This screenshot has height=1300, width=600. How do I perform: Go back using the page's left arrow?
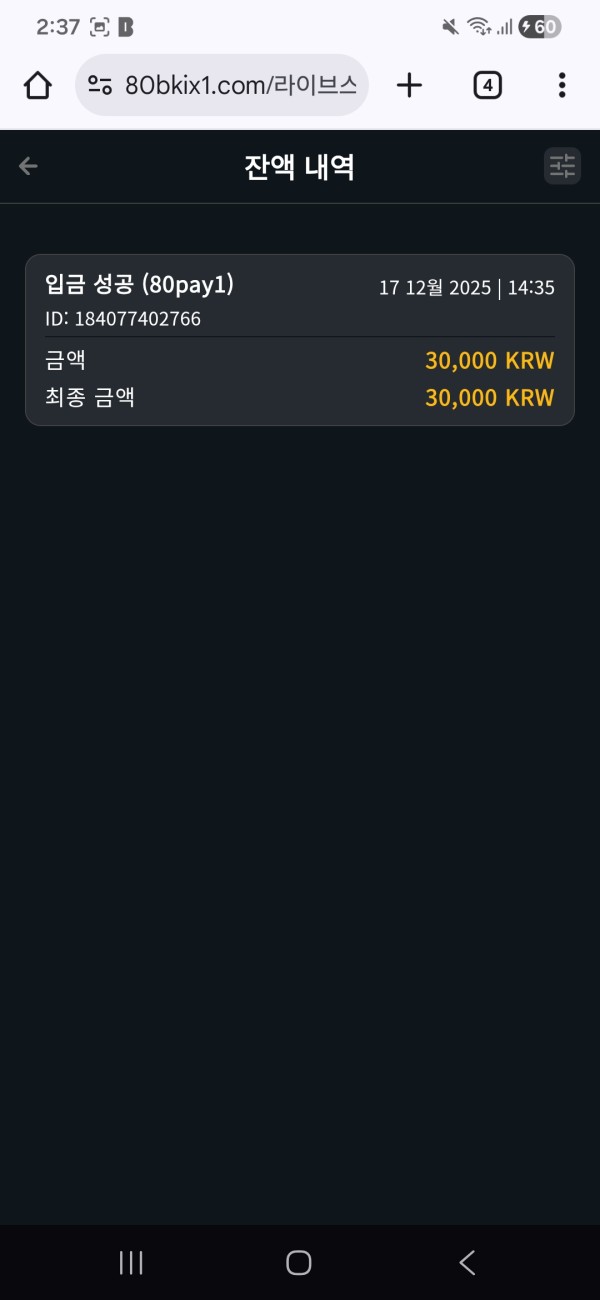(28, 166)
